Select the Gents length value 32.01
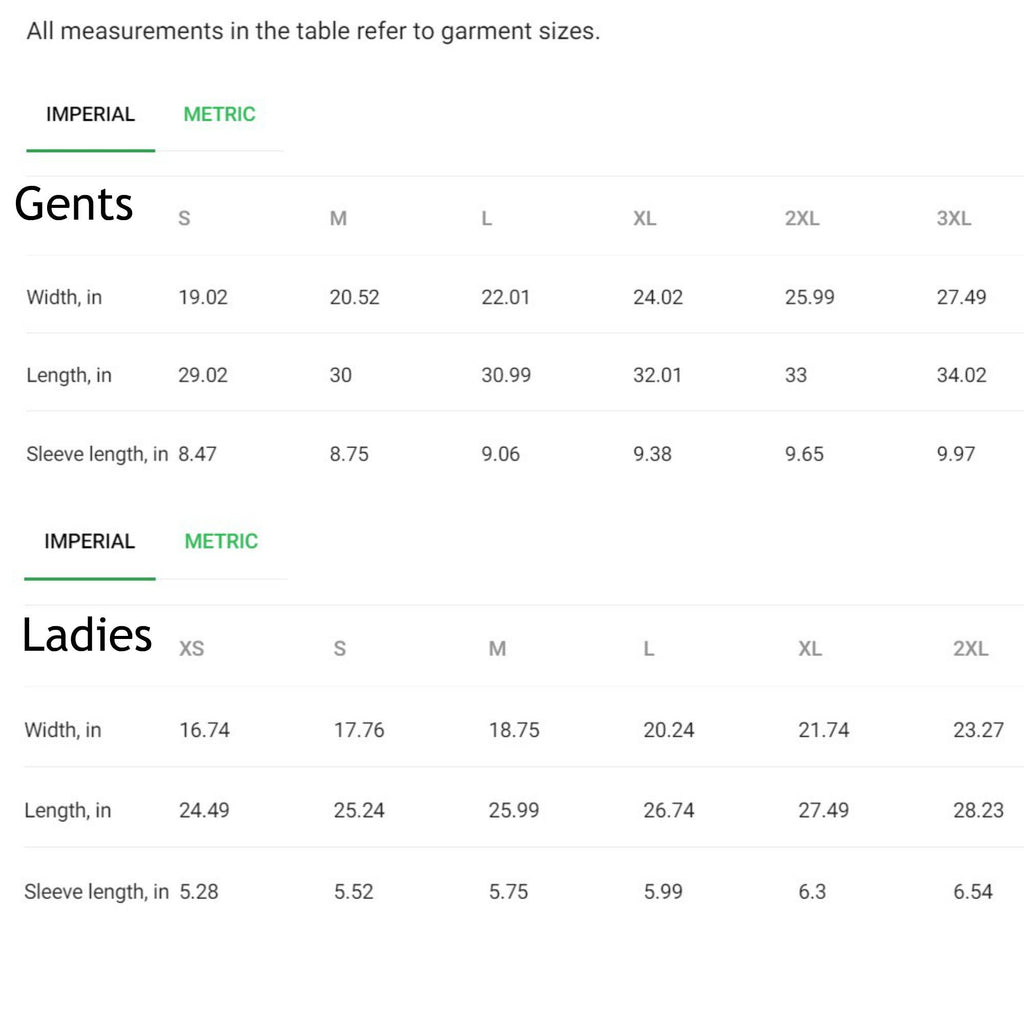This screenshot has height=1024, width=1024. tap(657, 376)
